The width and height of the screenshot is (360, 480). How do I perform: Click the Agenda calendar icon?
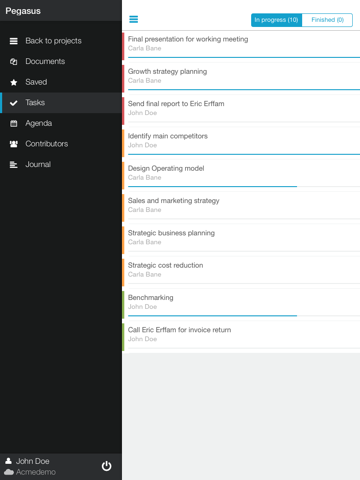coord(14,124)
